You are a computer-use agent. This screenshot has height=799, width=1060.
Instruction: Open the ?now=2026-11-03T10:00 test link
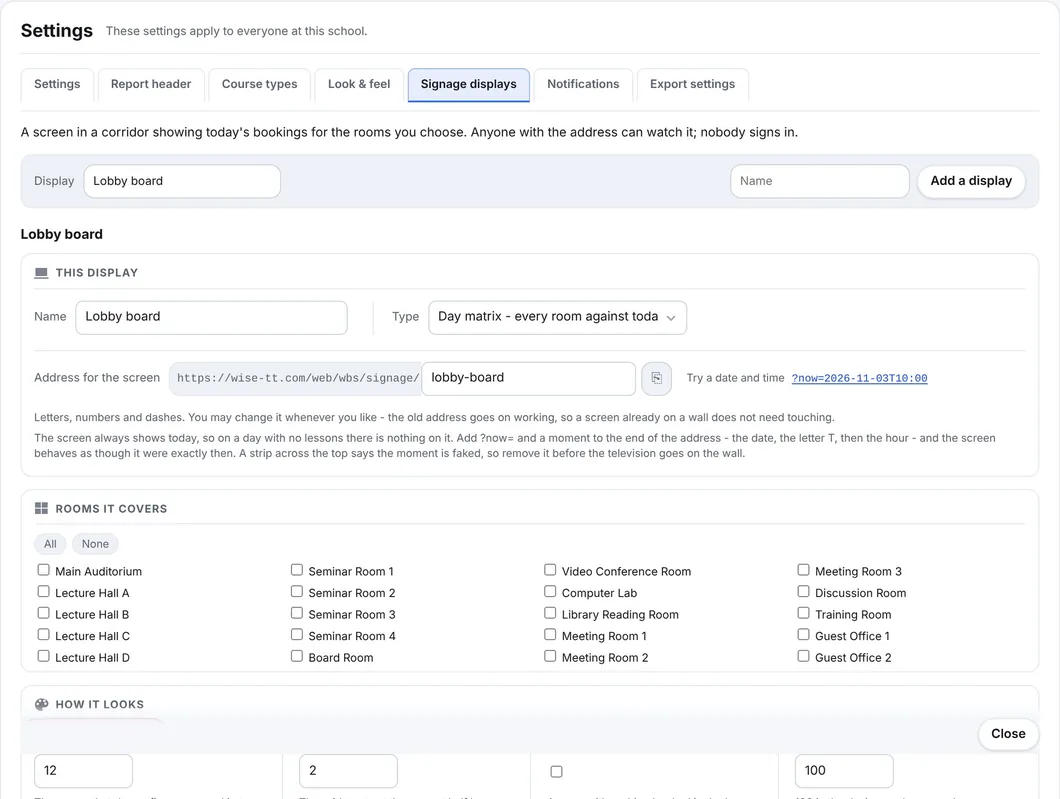[x=859, y=379]
